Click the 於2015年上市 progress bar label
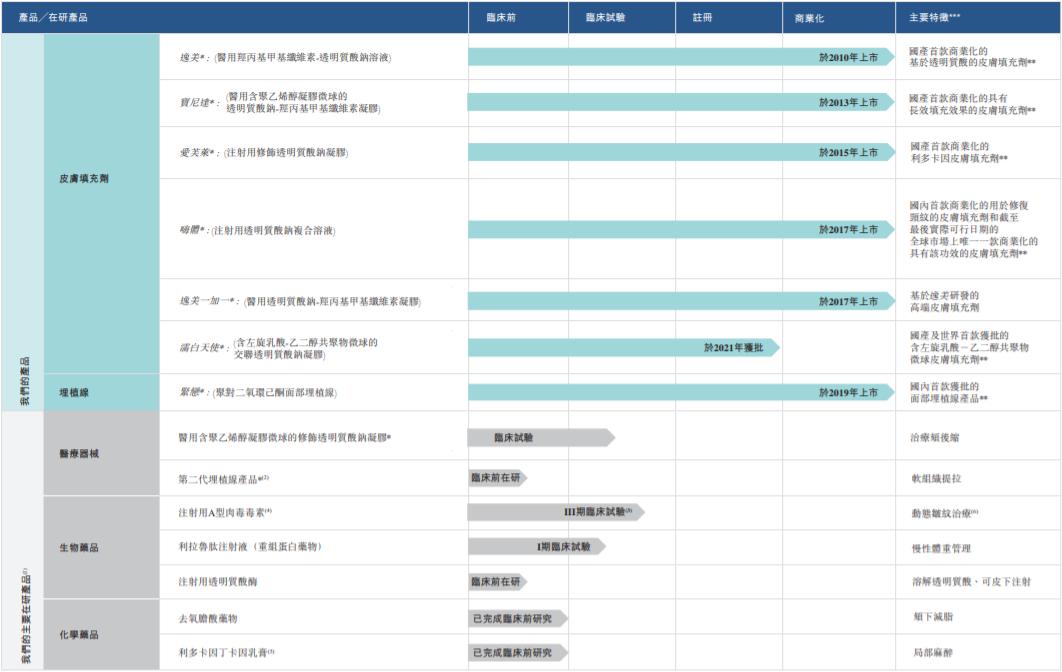Screen dimensions: 1062x672 [x=848, y=152]
